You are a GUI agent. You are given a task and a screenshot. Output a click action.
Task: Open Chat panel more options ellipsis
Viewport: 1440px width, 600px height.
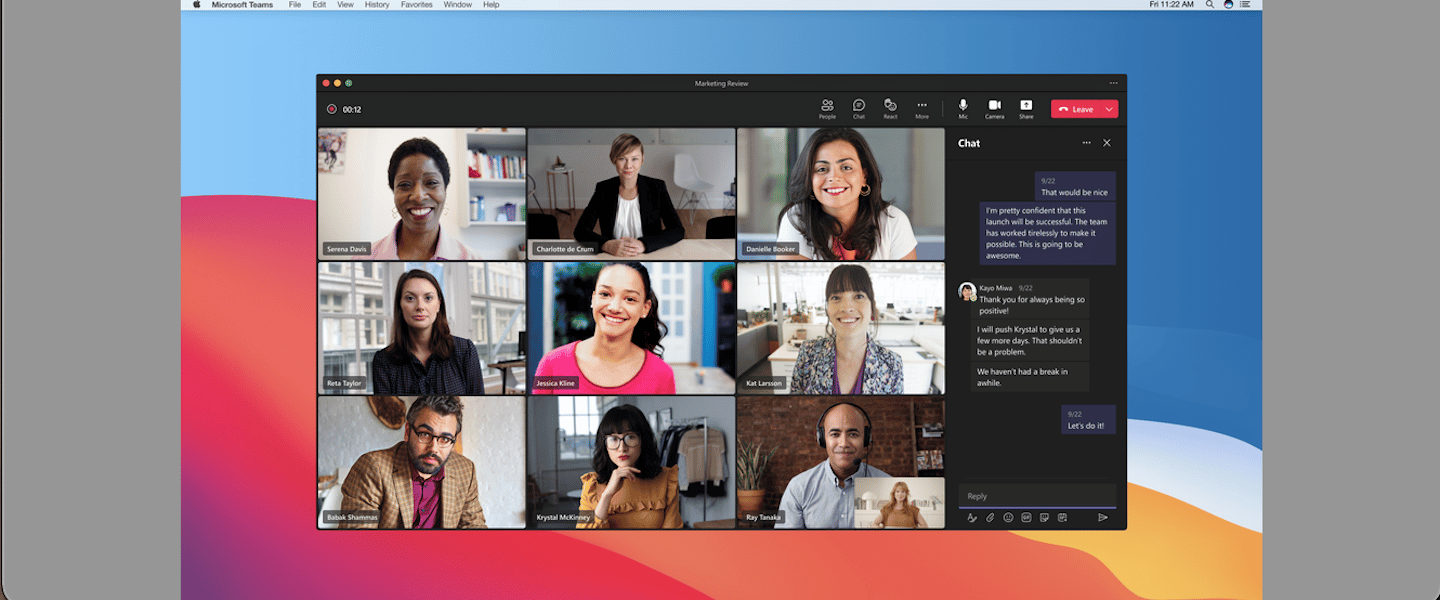point(1086,143)
